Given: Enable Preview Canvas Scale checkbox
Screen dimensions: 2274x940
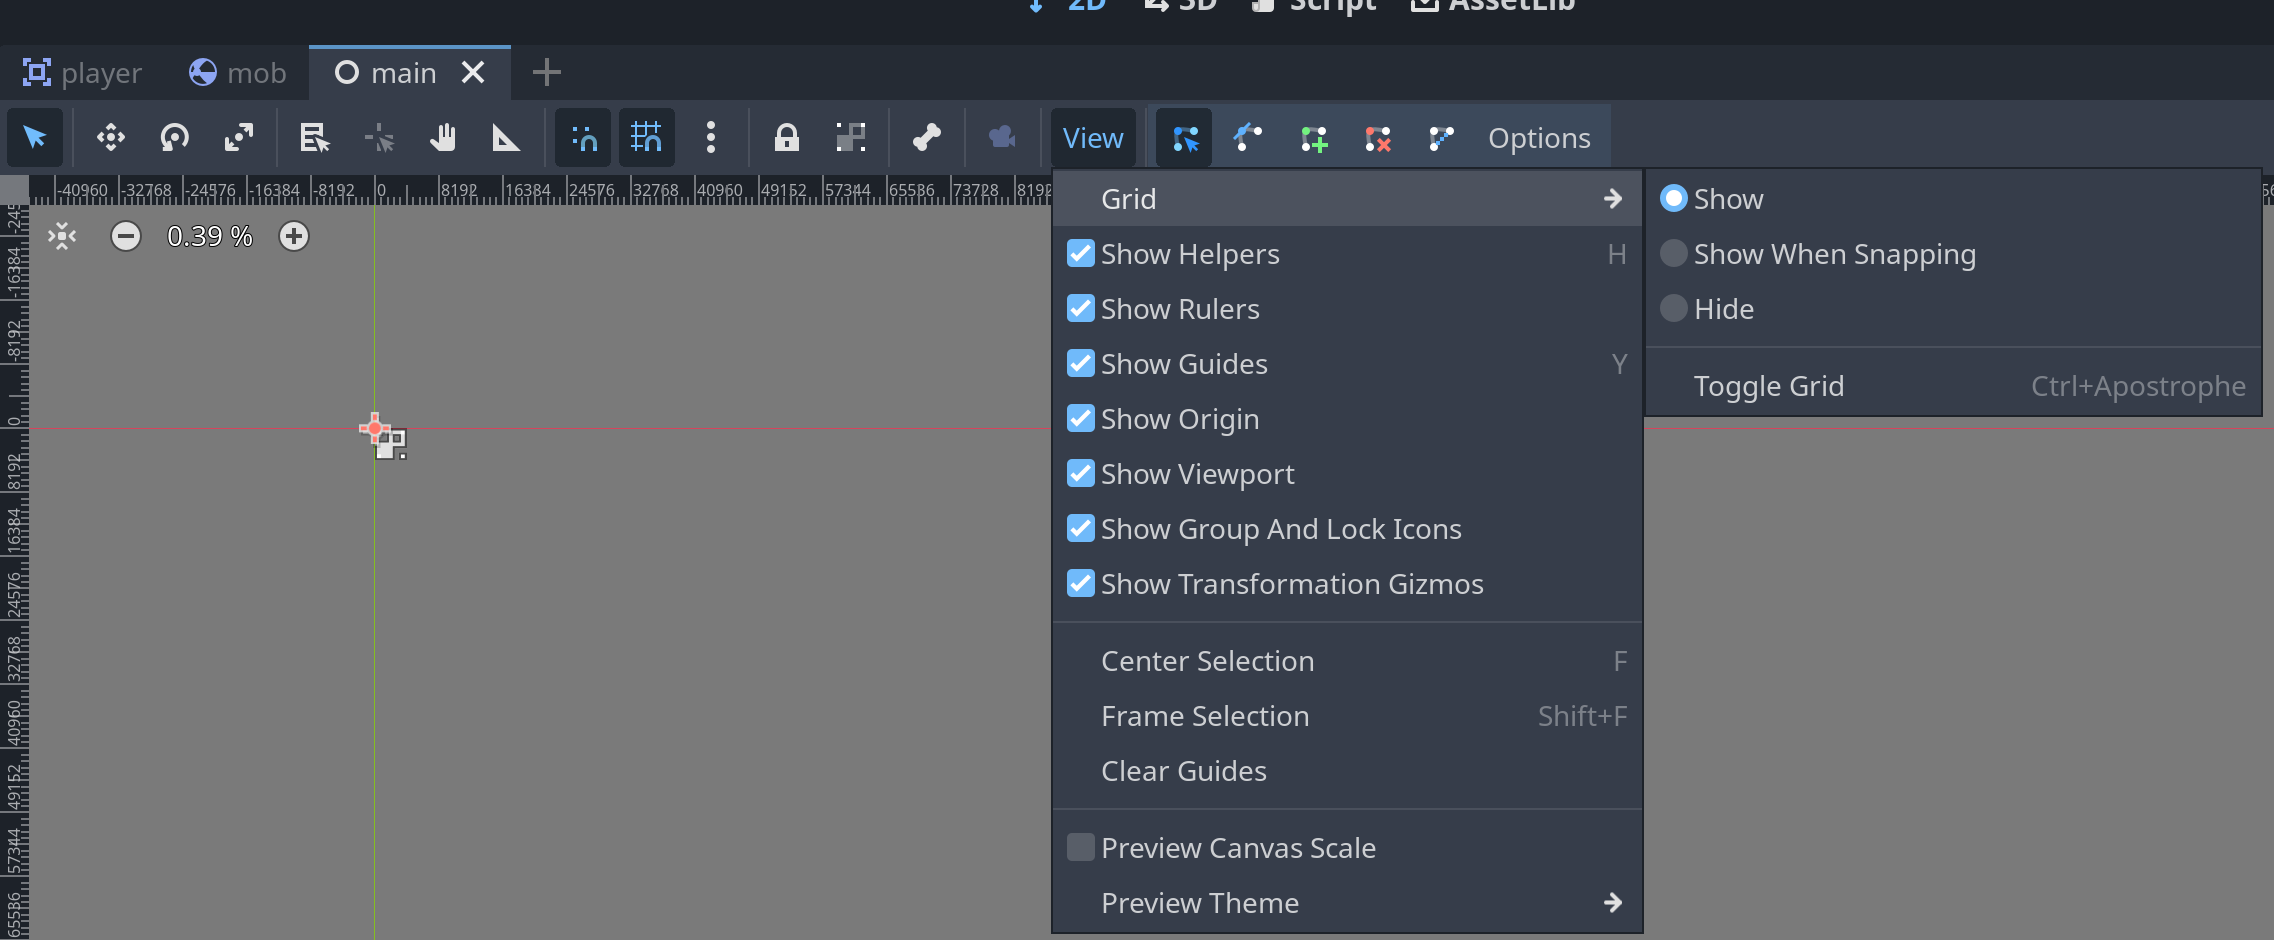Looking at the screenshot, I should 1081,848.
